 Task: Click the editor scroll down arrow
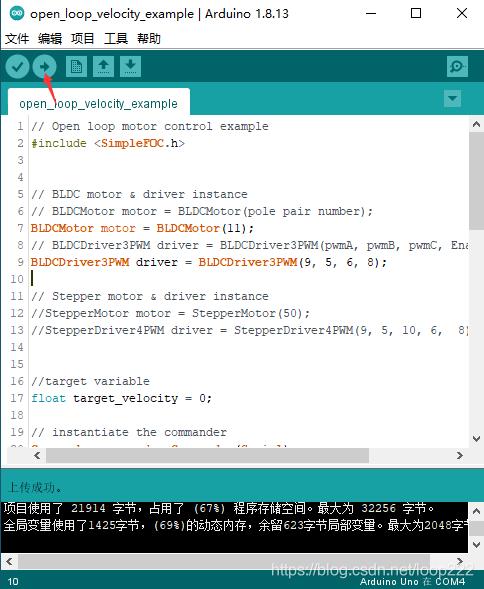(x=476, y=438)
